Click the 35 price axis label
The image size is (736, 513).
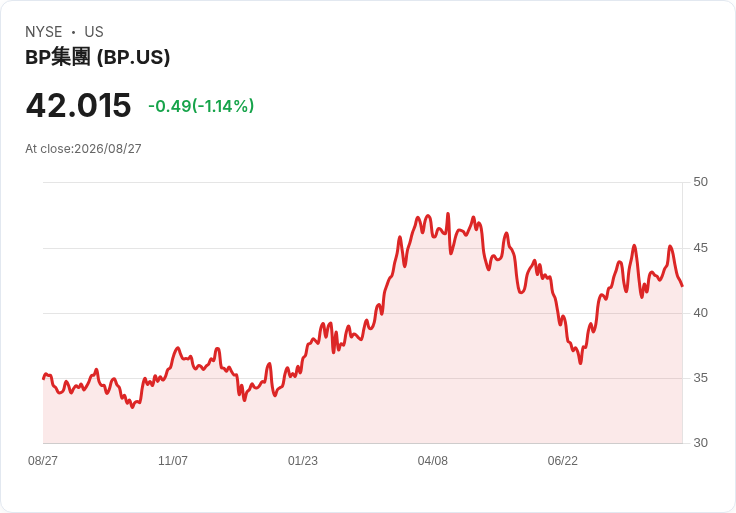click(700, 378)
